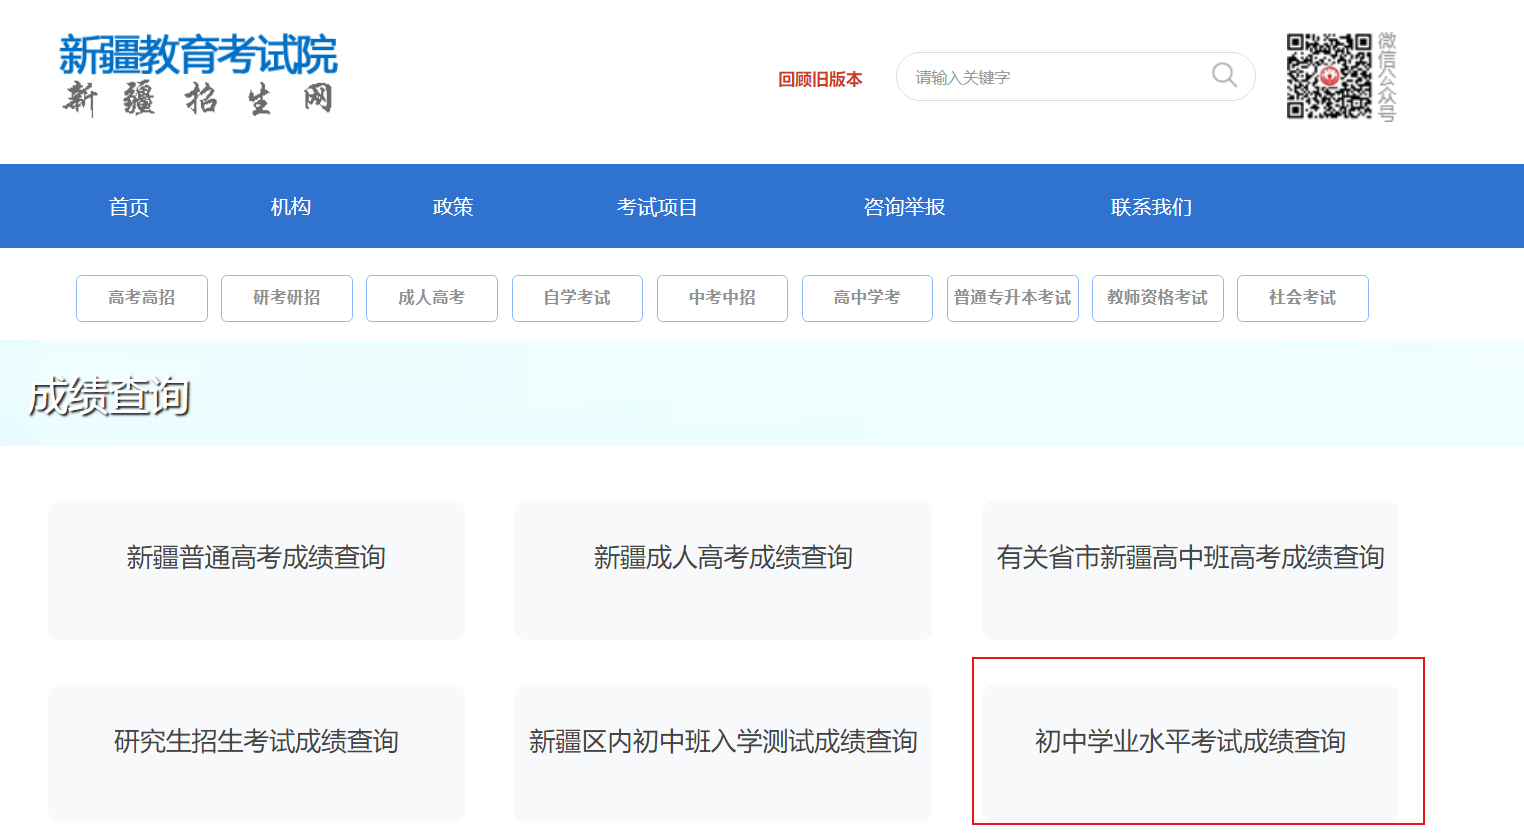Viewport: 1524px width, 837px height.
Task: Select the 研考研招 category button
Action: [287, 298]
